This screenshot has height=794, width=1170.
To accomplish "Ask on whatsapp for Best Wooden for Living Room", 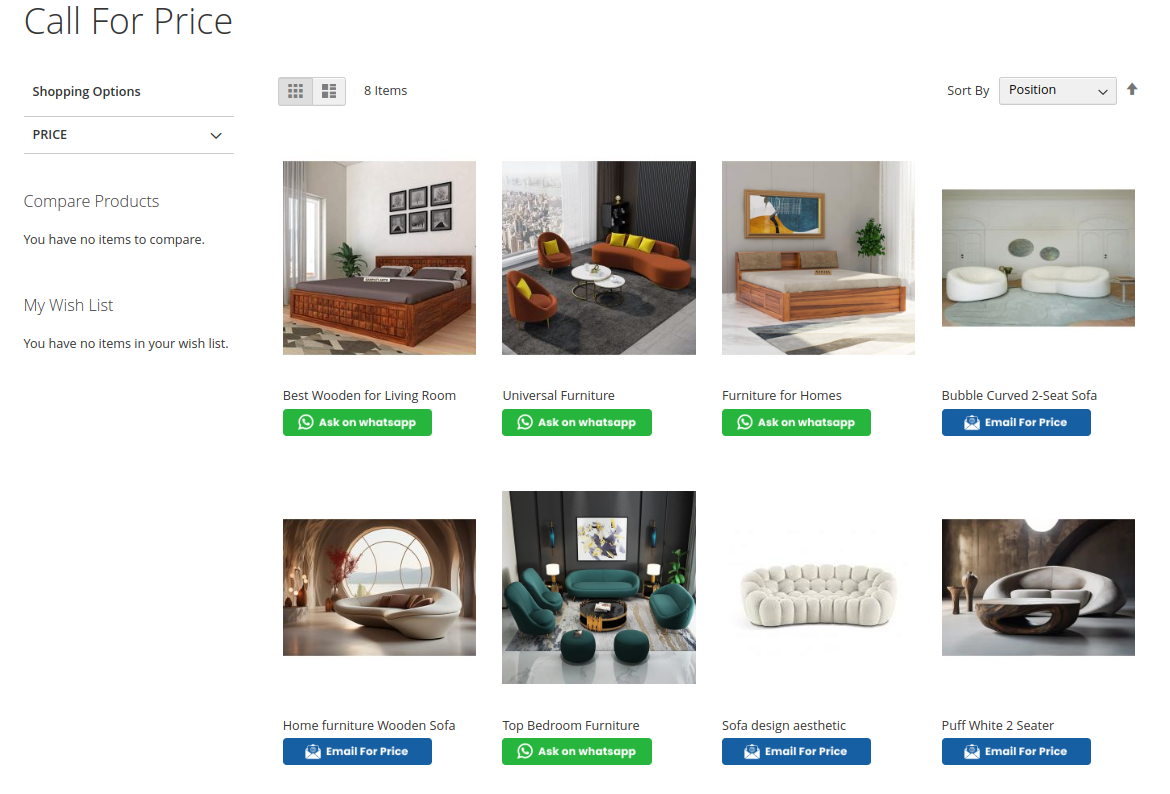I will pos(357,422).
